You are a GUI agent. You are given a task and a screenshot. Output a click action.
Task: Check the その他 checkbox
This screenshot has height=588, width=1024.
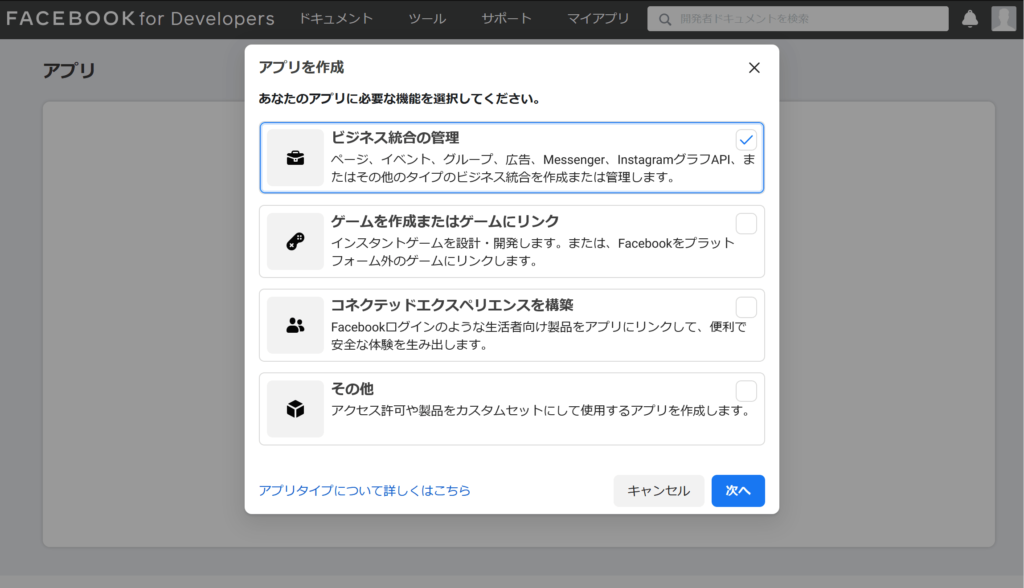click(746, 391)
